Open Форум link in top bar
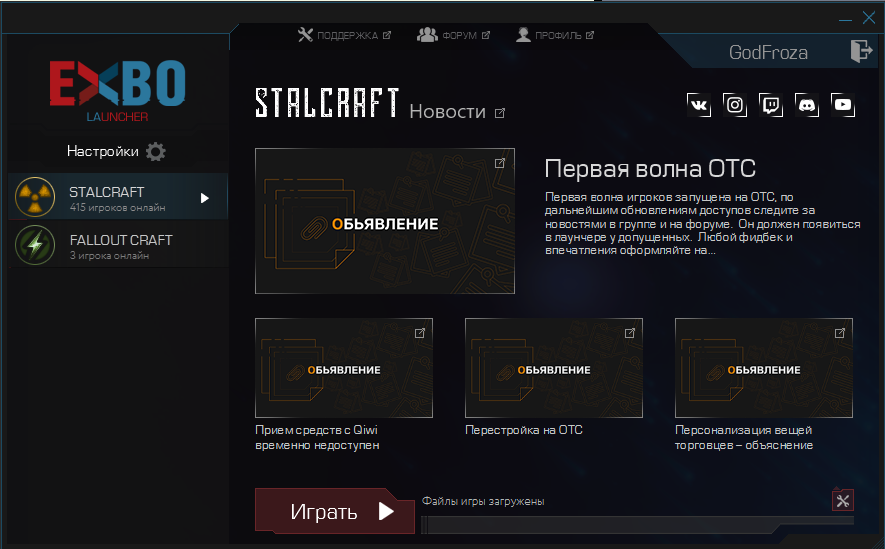This screenshot has height=549, width=885. (x=453, y=35)
